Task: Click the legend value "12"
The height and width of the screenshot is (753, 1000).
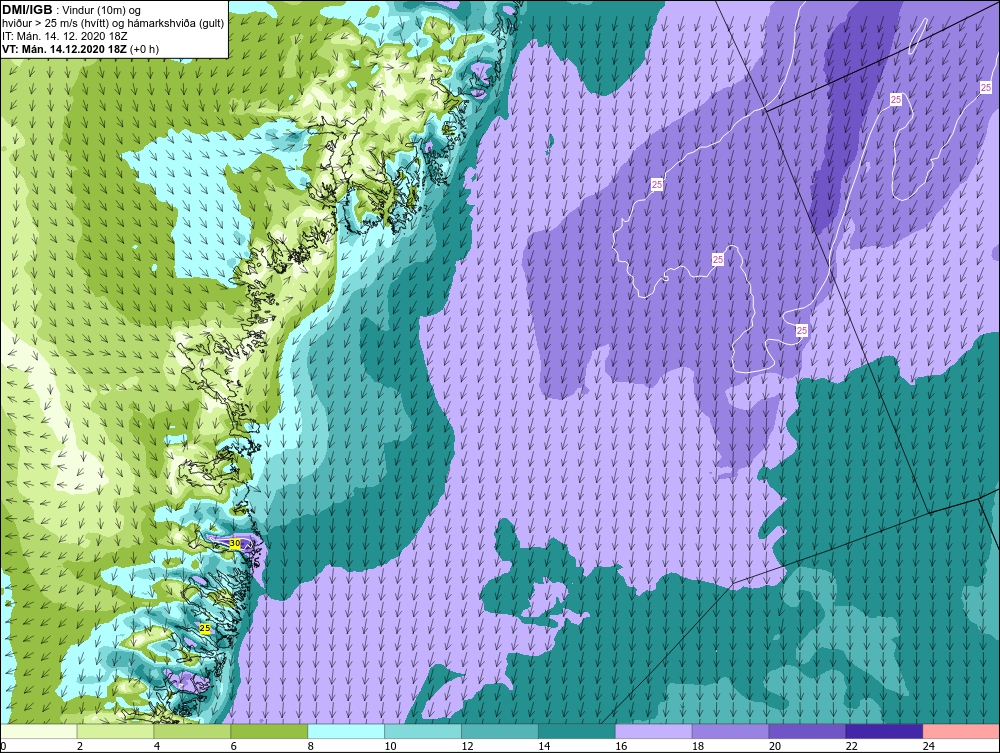Action: 467,746
